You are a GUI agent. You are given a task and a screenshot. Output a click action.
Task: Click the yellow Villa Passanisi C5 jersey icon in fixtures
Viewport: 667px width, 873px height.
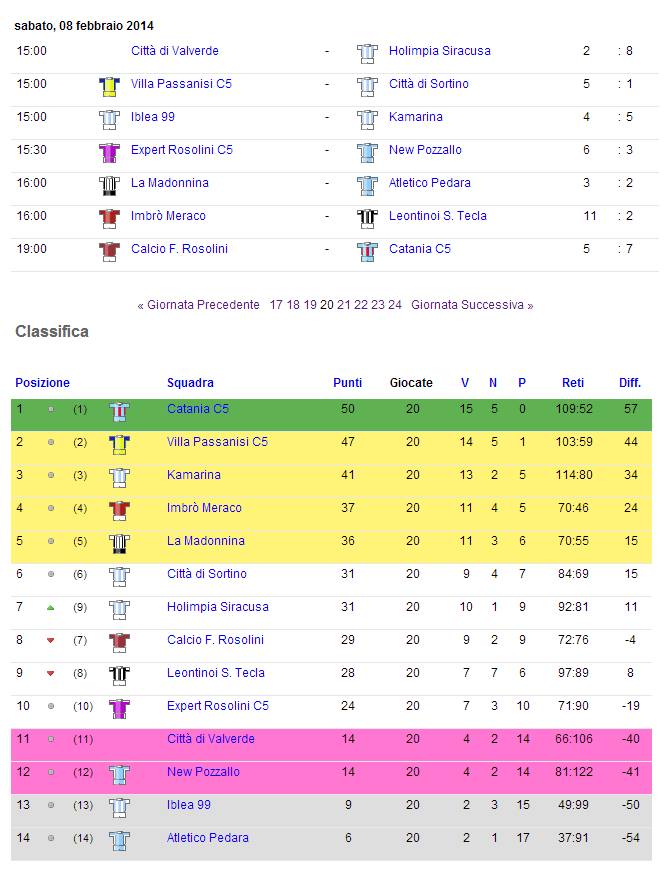point(109,86)
